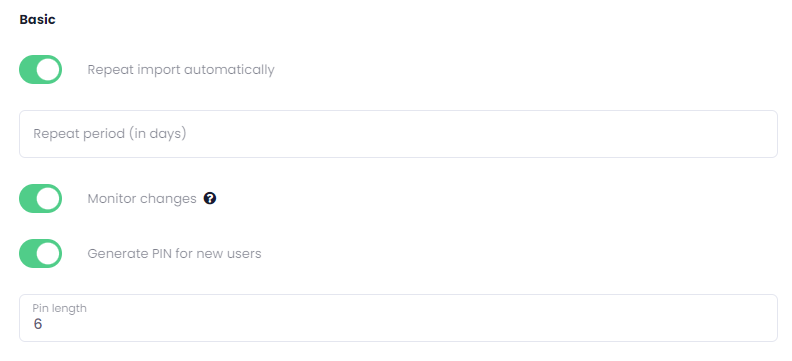
Task: Click the white knob of the Monitor changes toggle
Action: (x=48, y=198)
